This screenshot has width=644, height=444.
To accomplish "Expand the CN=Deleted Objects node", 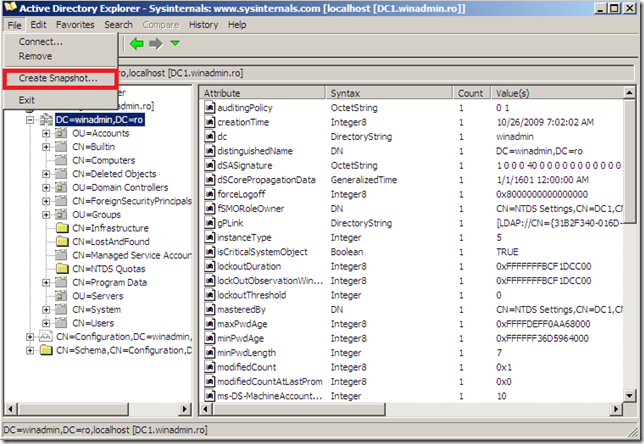I will coord(46,174).
